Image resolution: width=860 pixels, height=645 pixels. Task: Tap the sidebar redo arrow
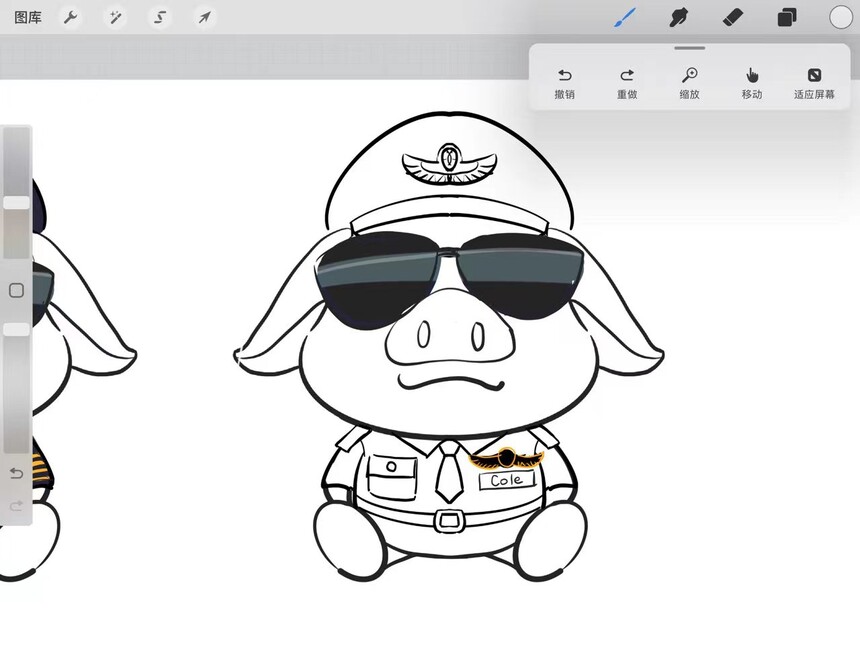(x=16, y=505)
